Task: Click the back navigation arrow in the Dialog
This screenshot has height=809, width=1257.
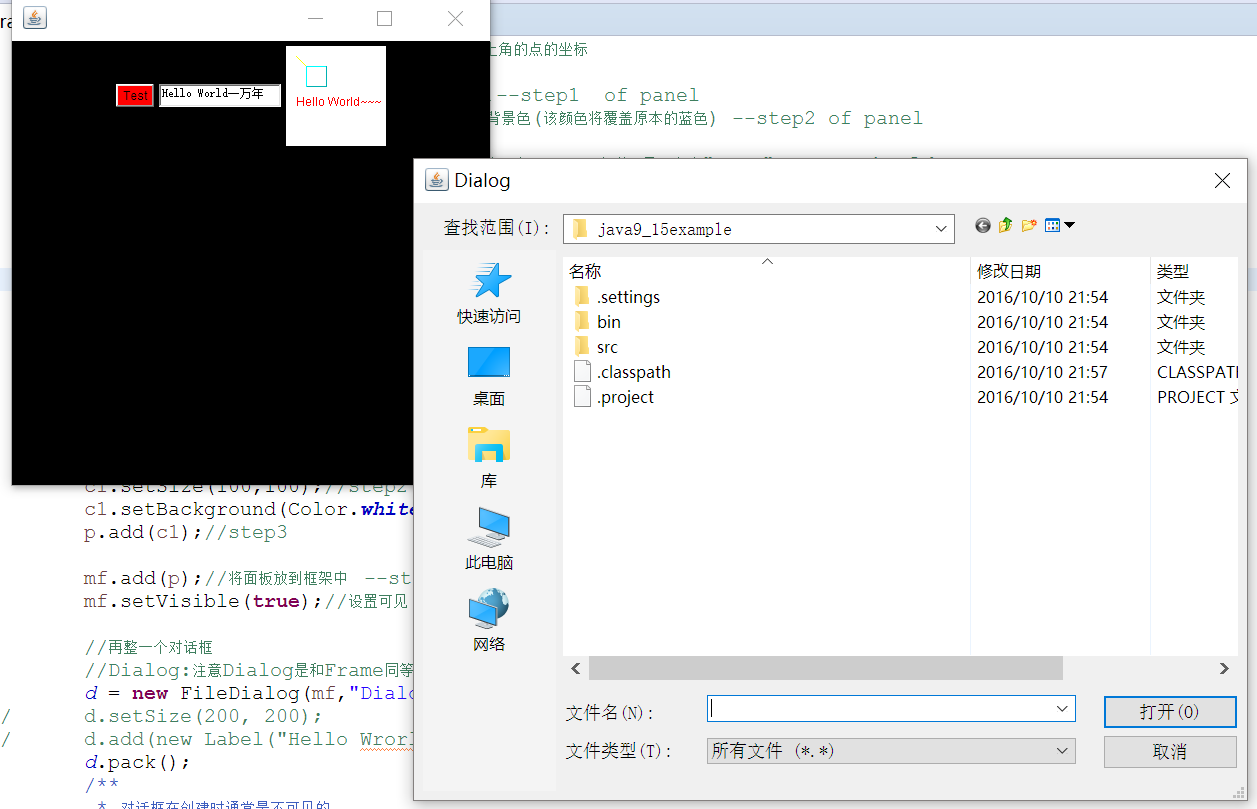Action: (x=982, y=225)
